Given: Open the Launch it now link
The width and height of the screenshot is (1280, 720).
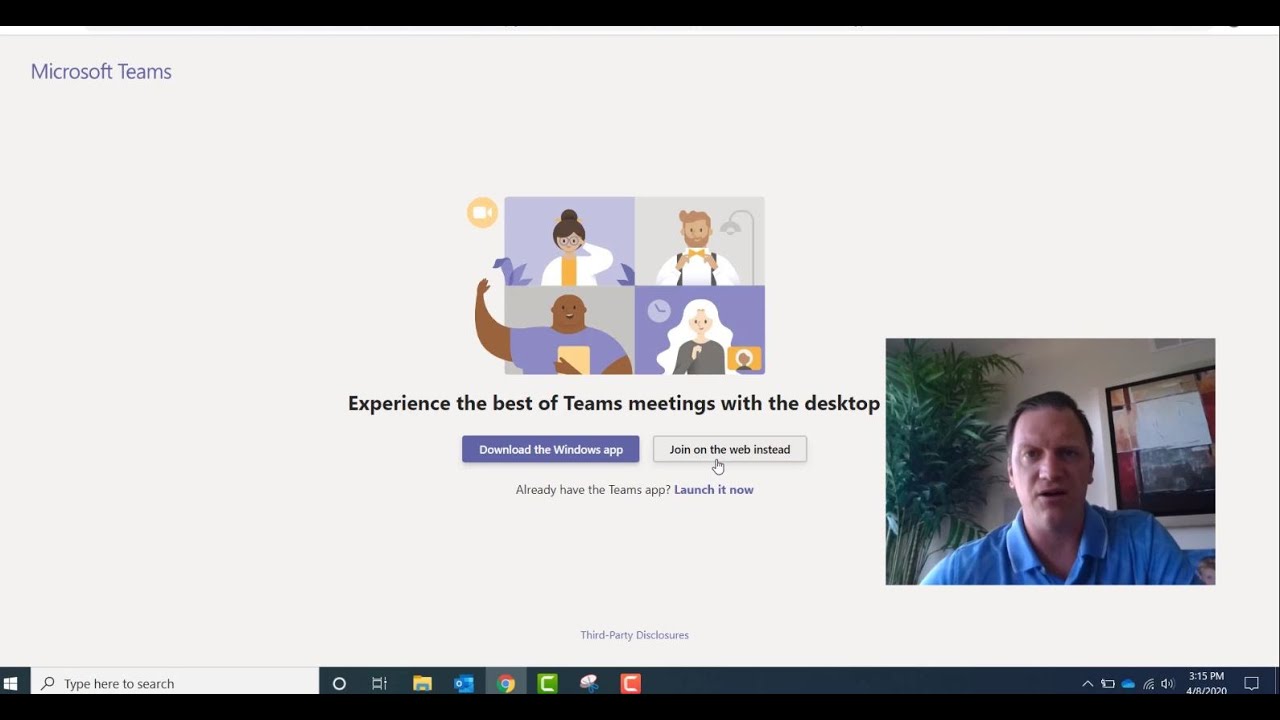Looking at the screenshot, I should (714, 490).
